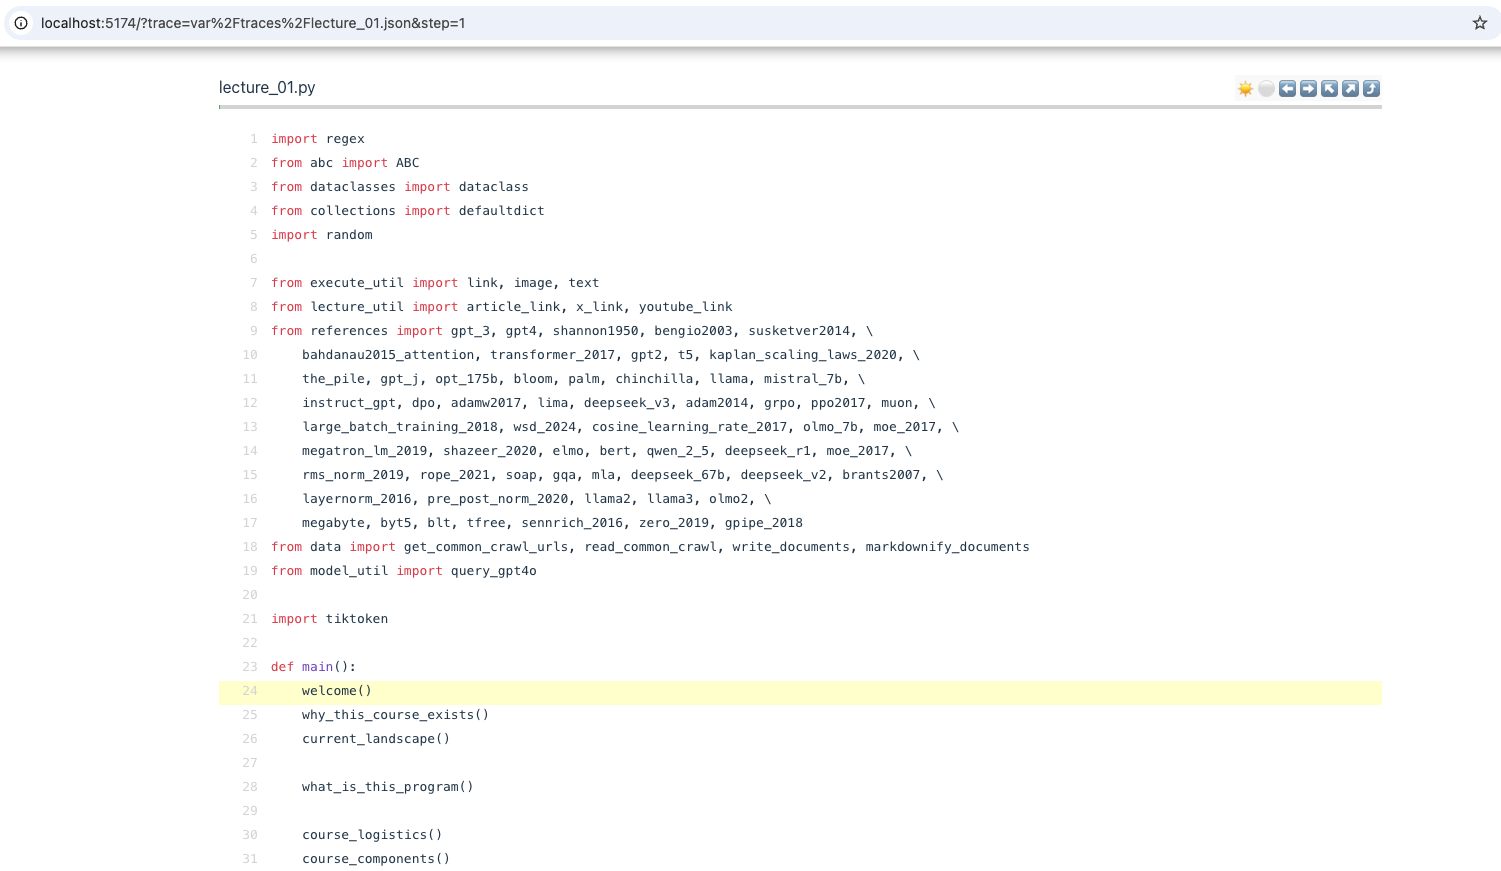This screenshot has height=871, width=1501.
Task: Click the lecture_01.py file title
Action: click(267, 88)
